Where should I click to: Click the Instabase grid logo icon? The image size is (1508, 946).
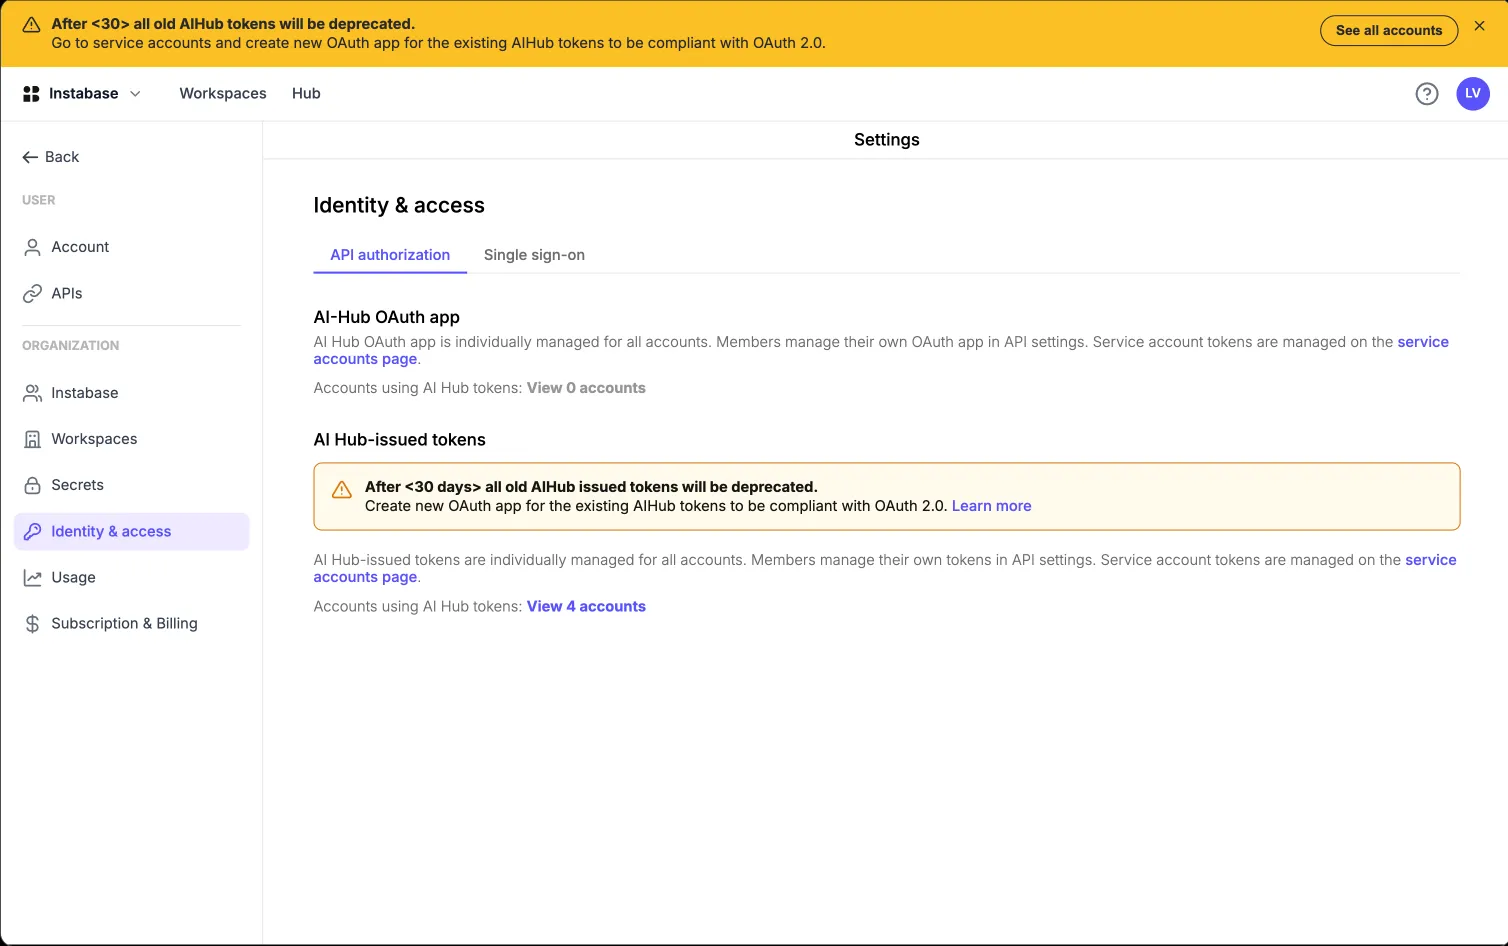[31, 94]
